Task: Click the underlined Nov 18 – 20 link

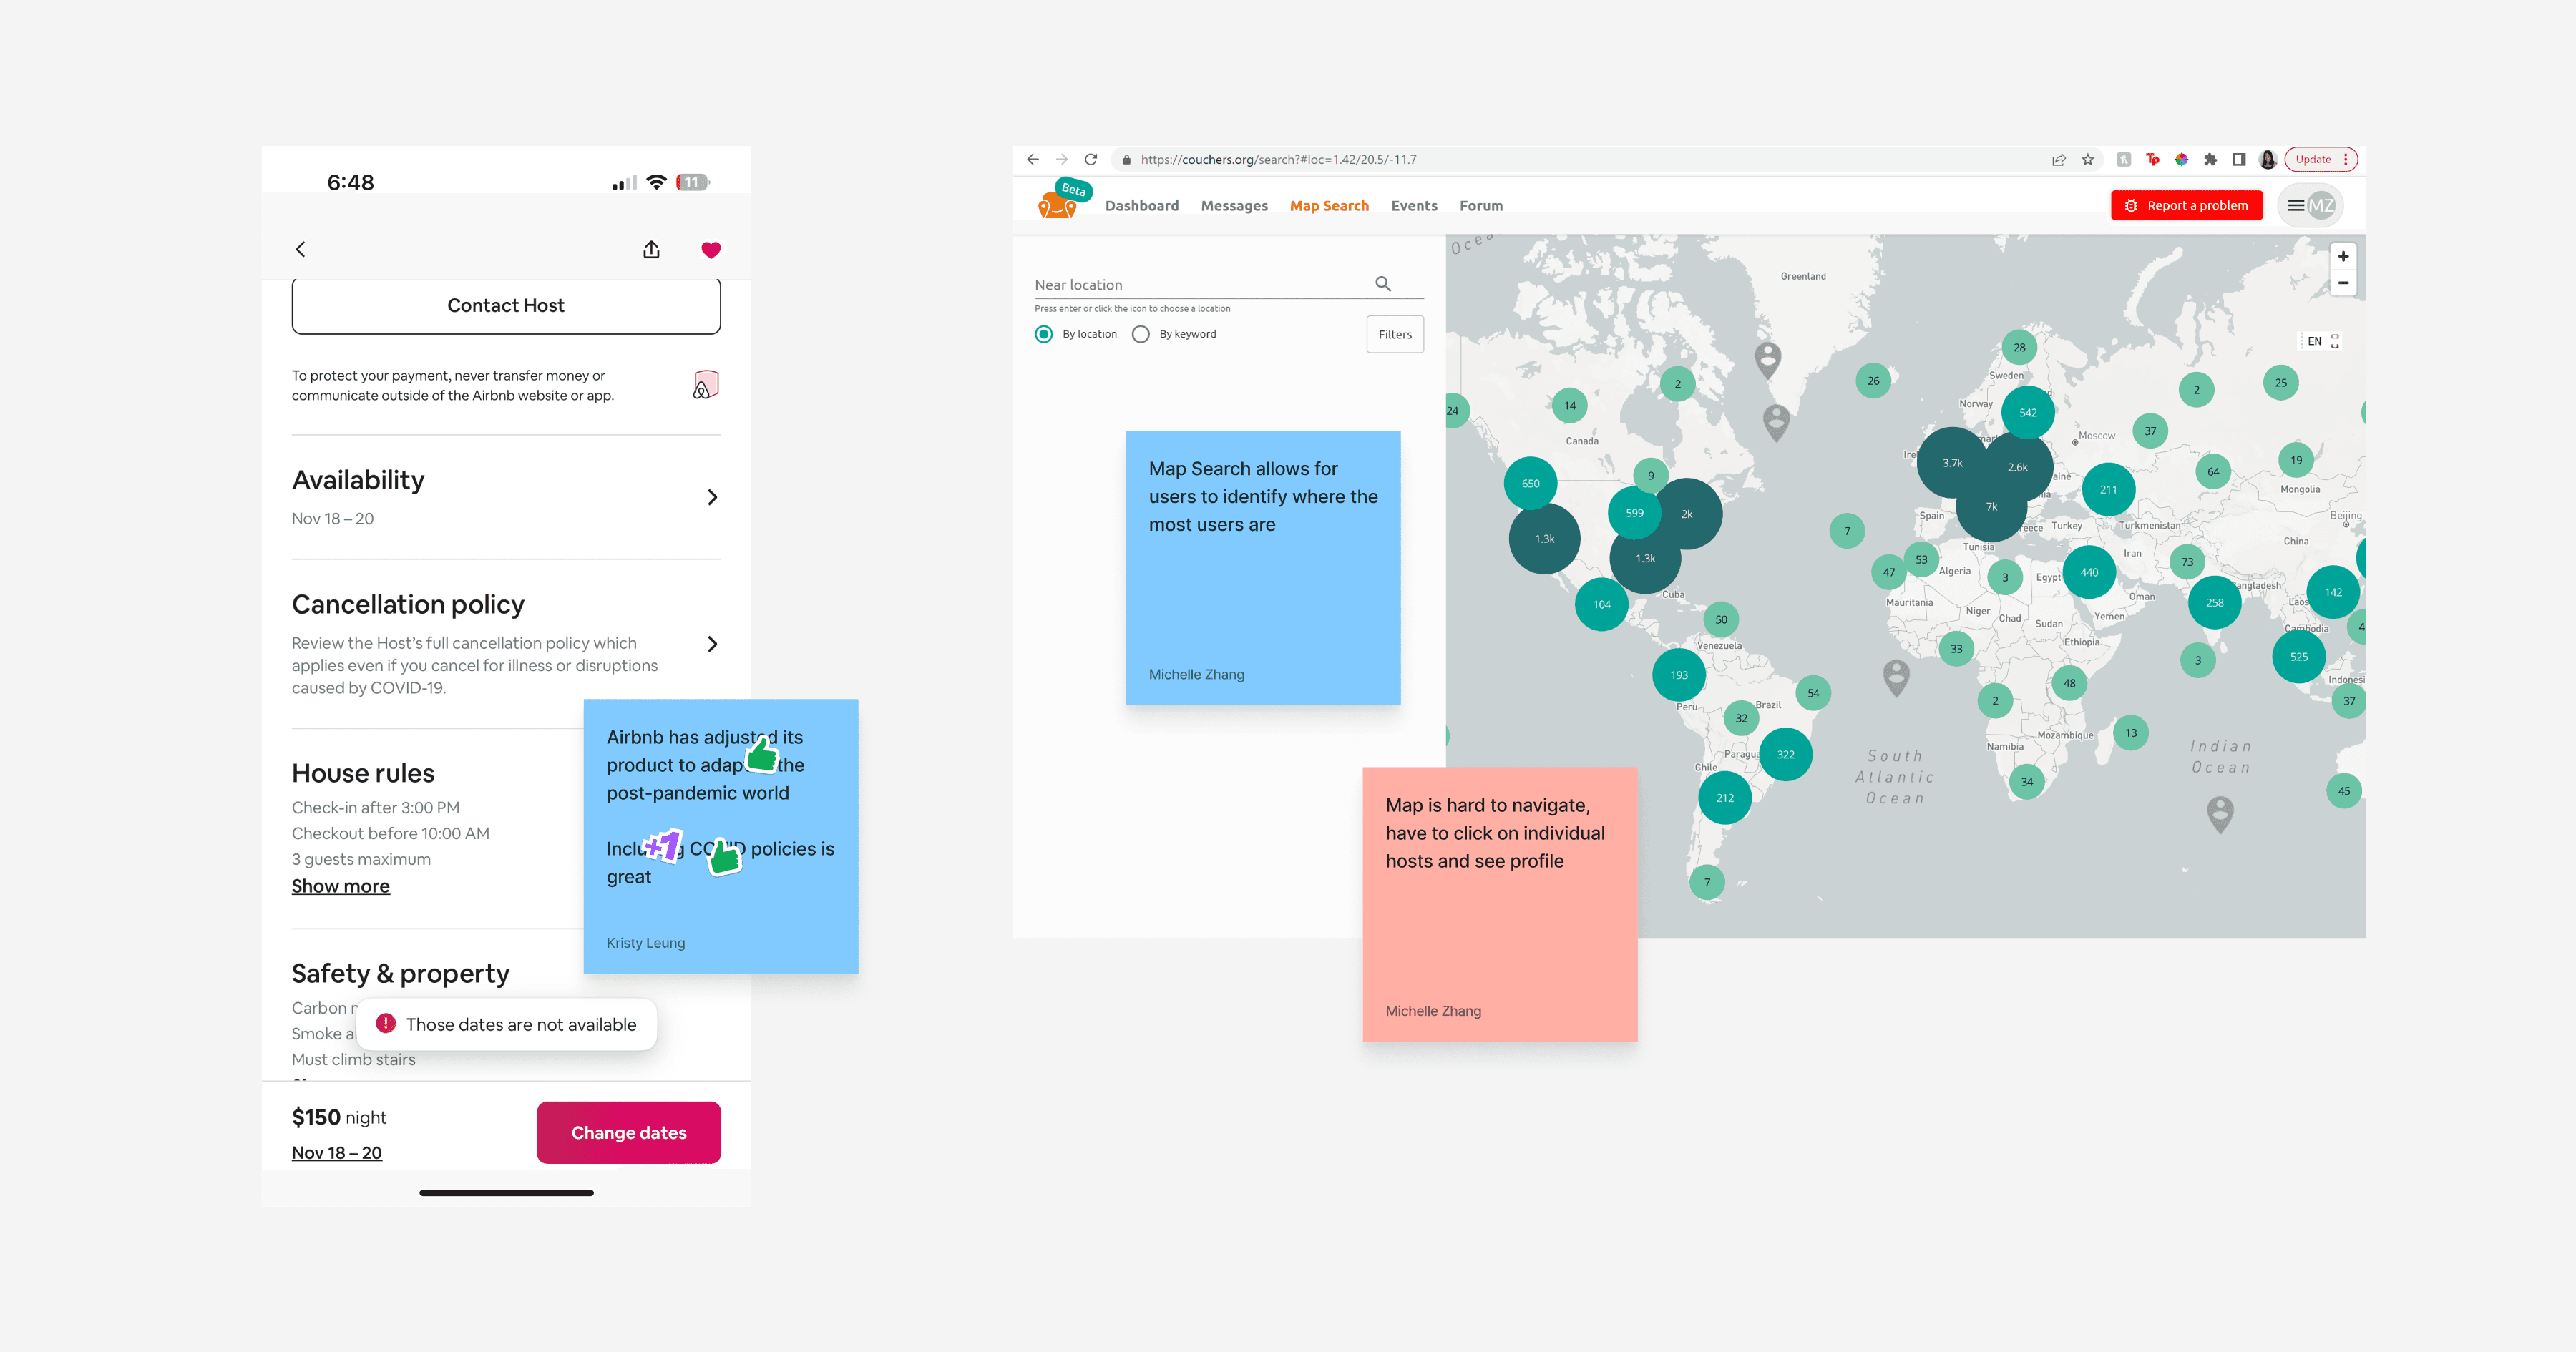Action: click(337, 1152)
